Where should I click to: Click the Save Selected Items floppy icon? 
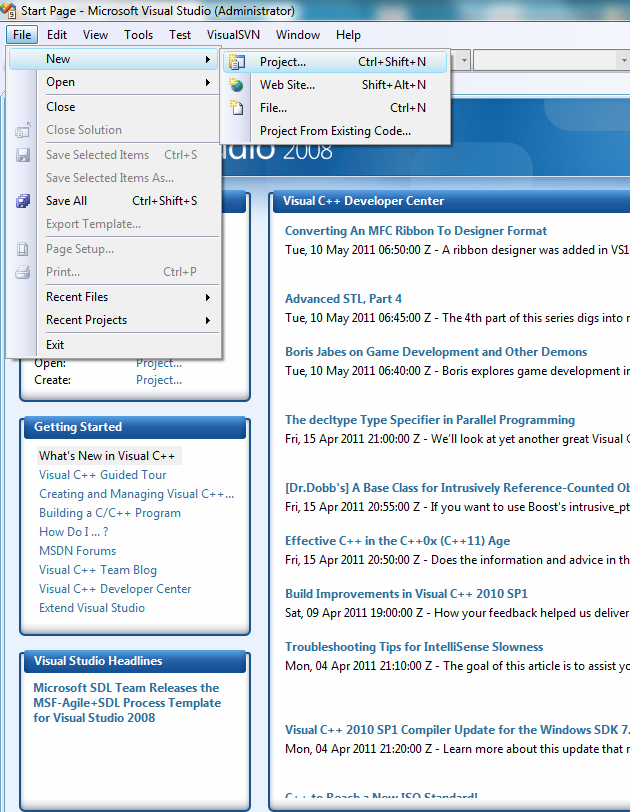[x=23, y=155]
